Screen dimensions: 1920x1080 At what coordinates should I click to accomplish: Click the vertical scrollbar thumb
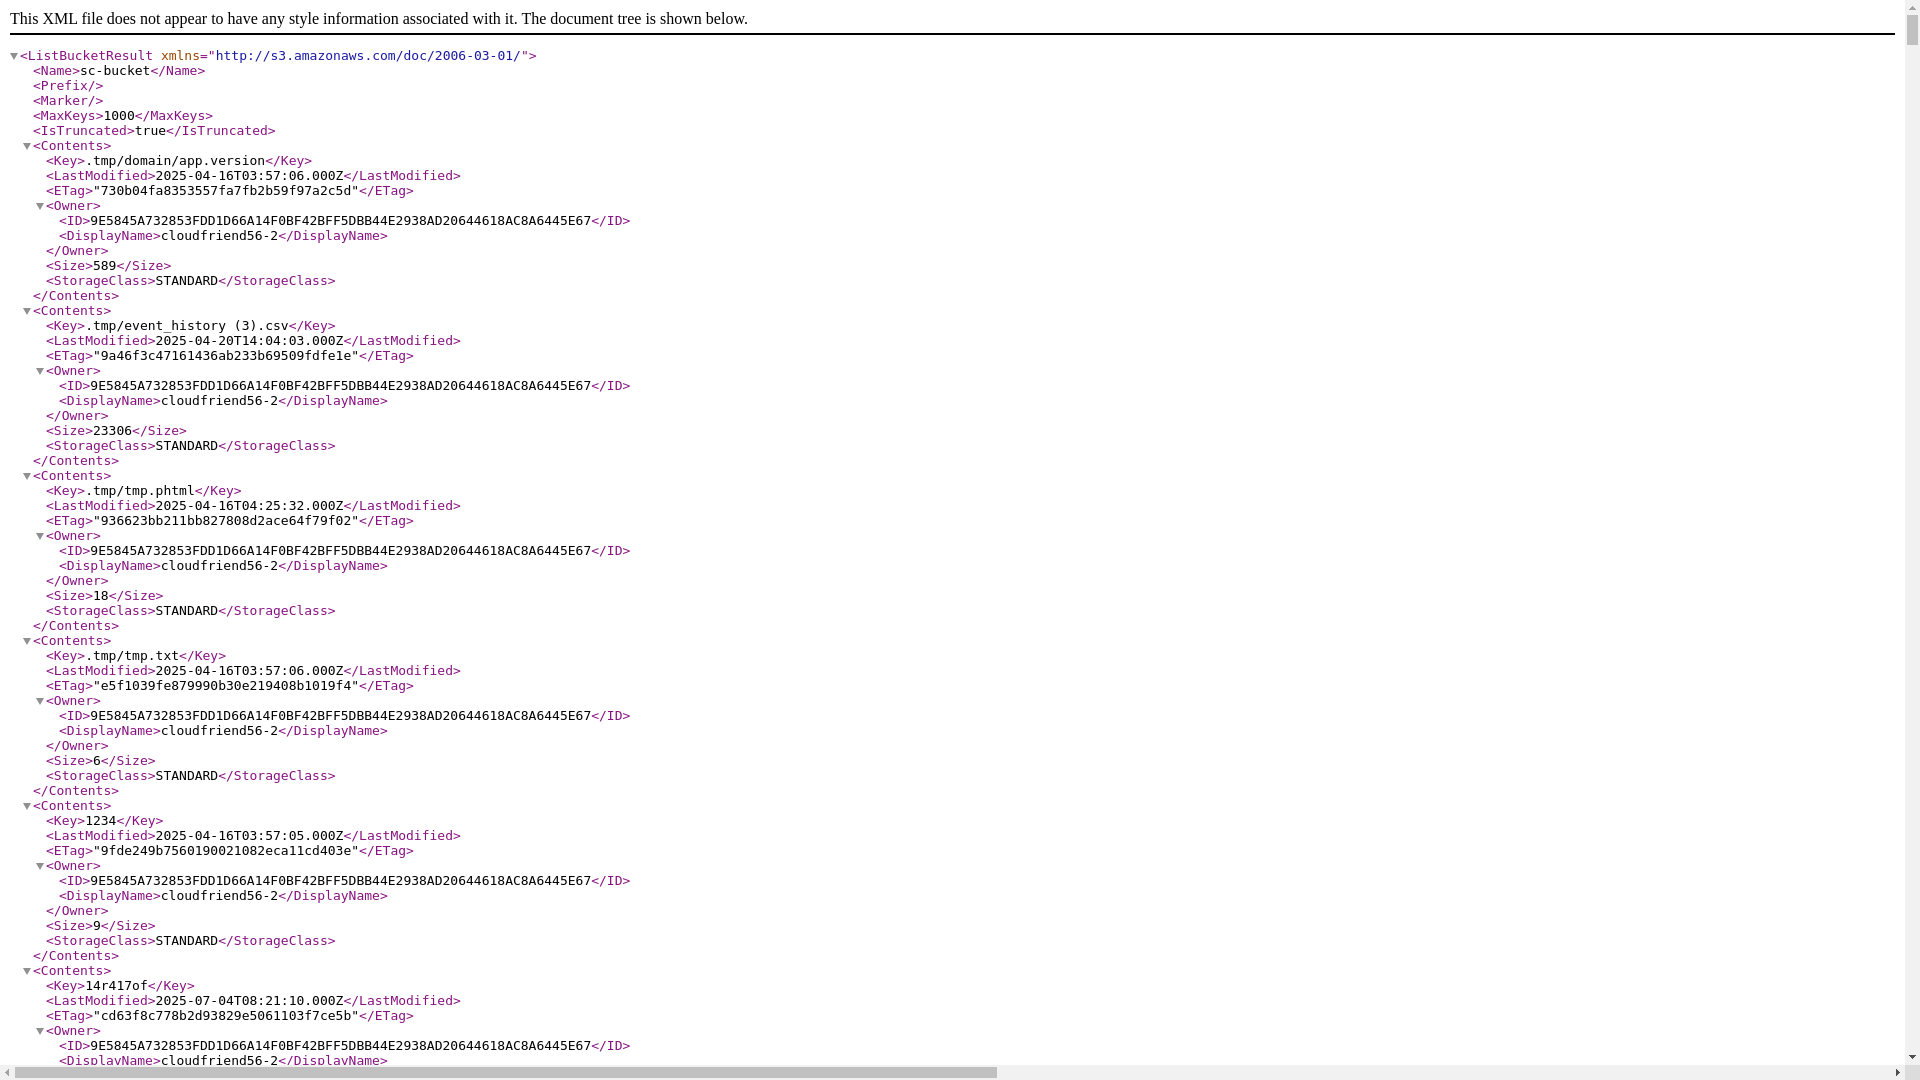click(1912, 30)
